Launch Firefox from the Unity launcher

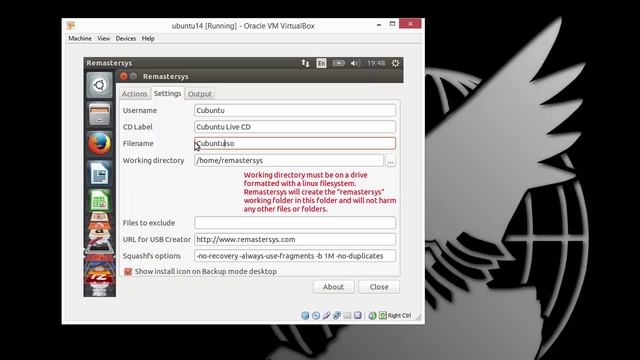click(x=99, y=144)
